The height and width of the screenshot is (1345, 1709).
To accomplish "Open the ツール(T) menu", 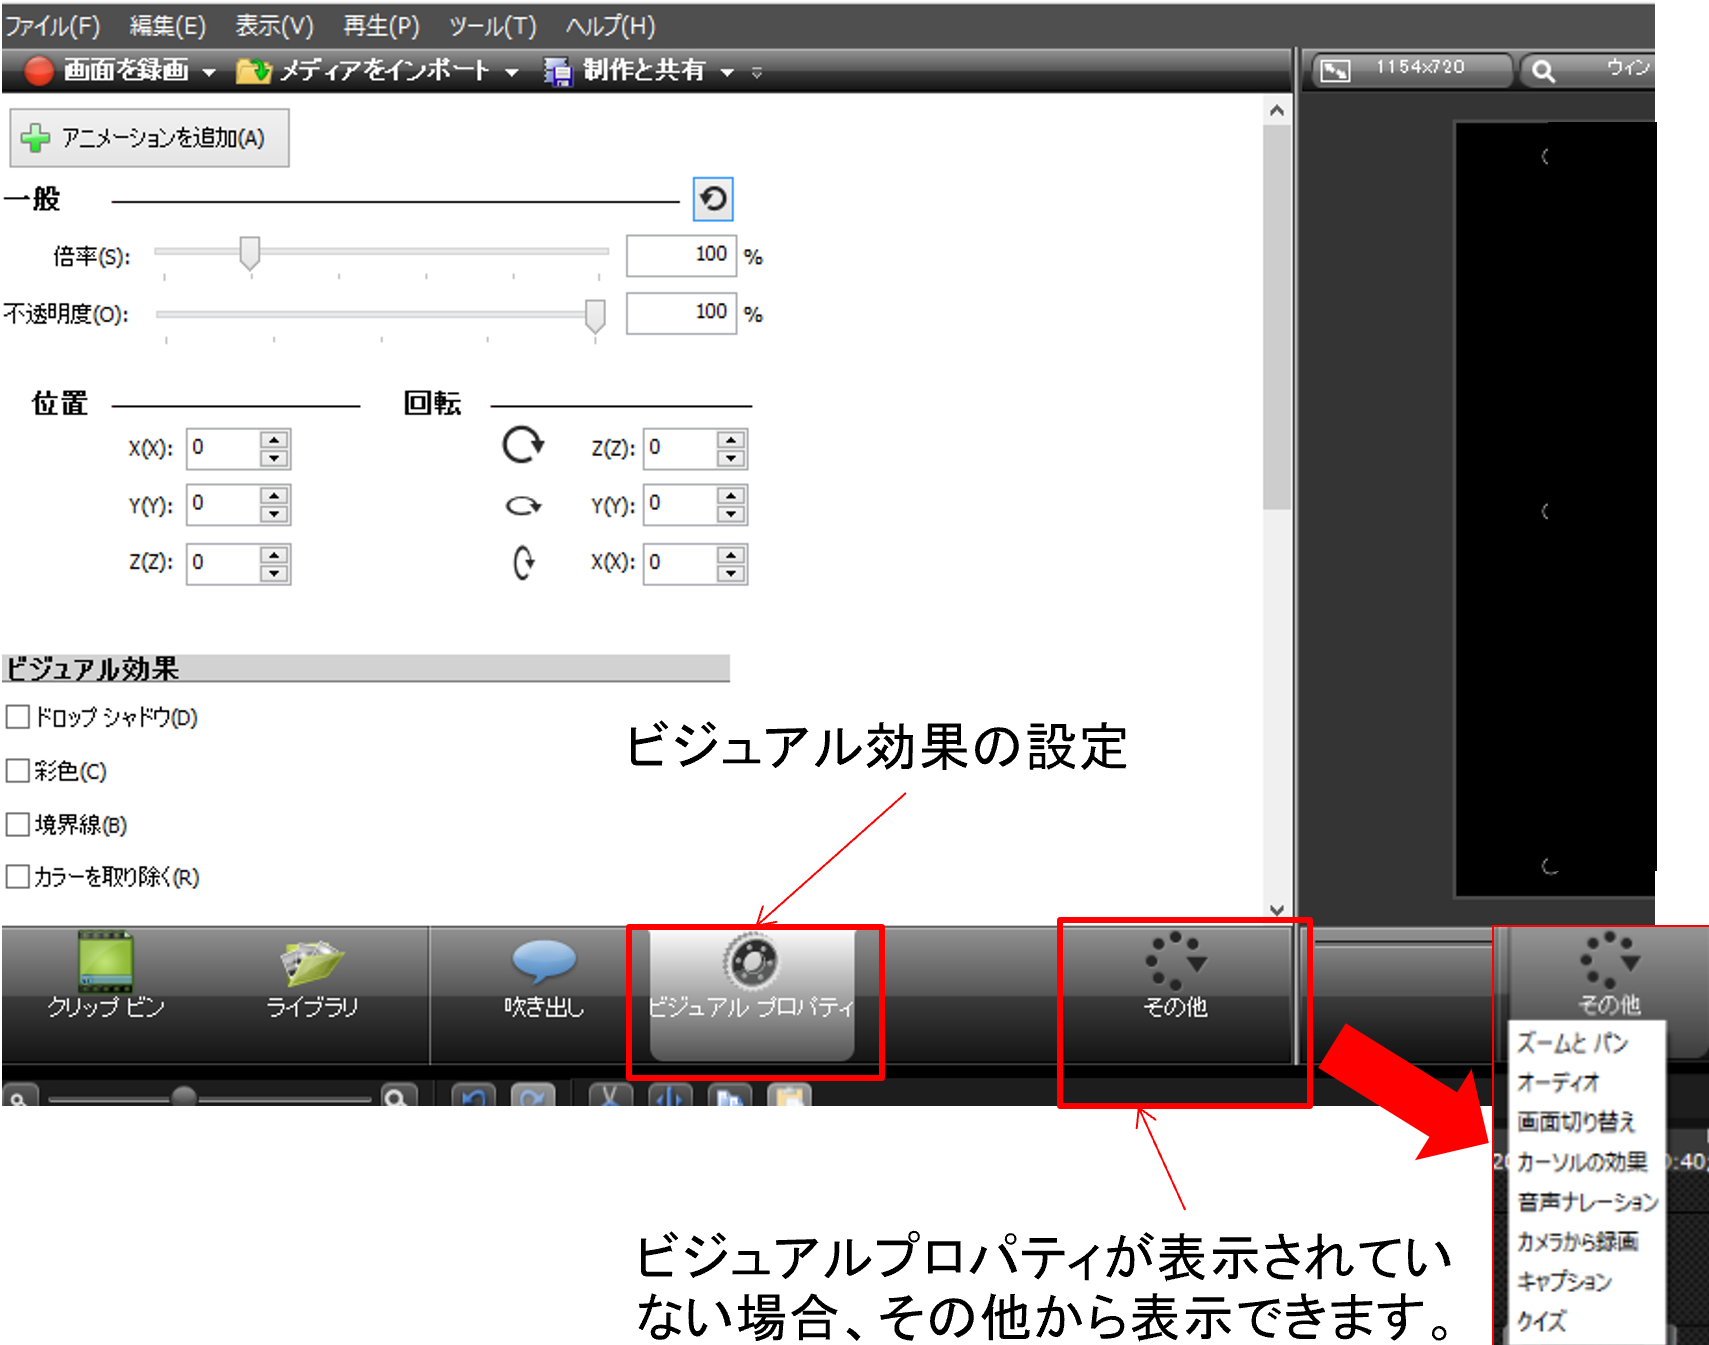I will click(x=492, y=26).
